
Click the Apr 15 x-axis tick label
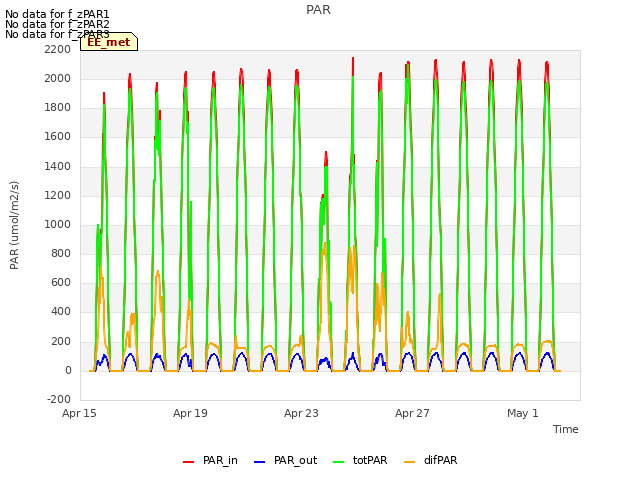click(x=79, y=413)
